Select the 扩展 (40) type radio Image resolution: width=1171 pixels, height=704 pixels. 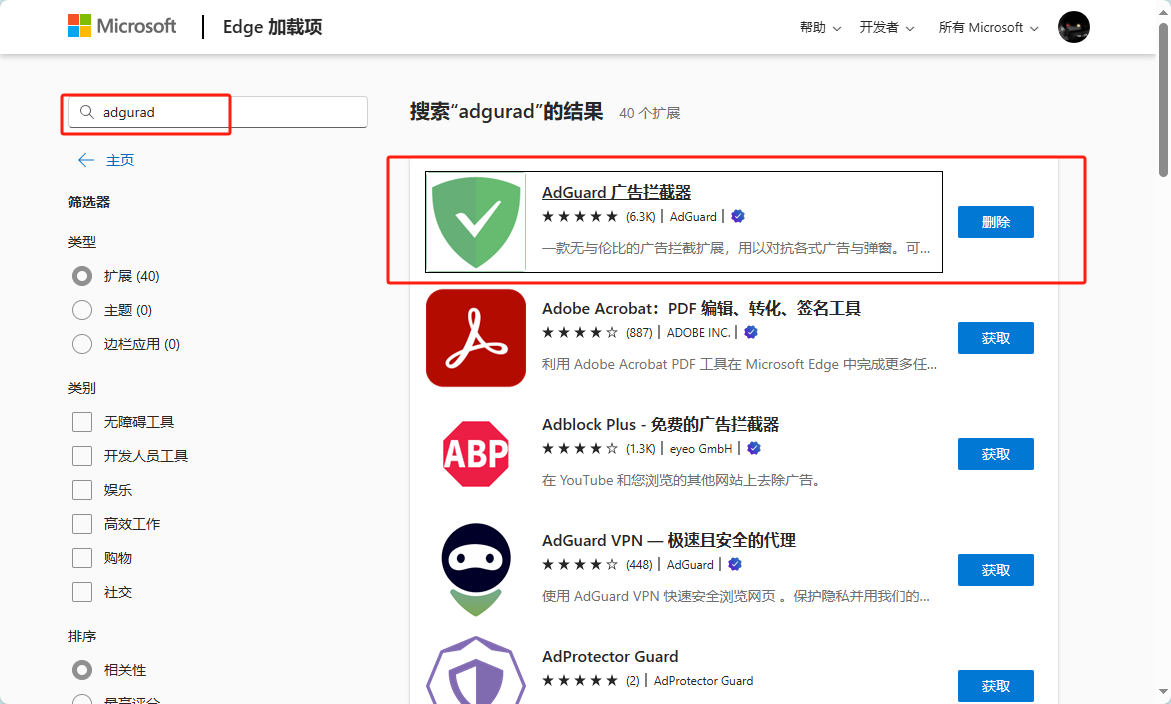click(x=82, y=276)
